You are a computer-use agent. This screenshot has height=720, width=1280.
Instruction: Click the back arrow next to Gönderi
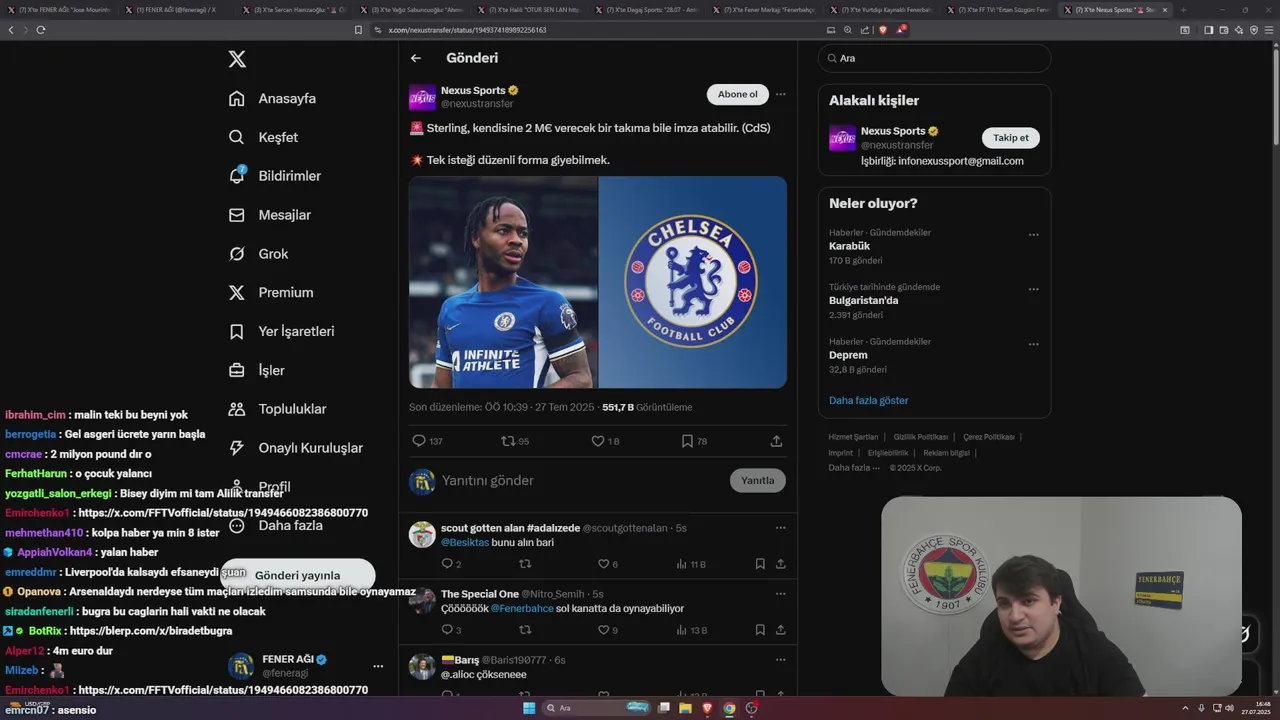point(416,58)
